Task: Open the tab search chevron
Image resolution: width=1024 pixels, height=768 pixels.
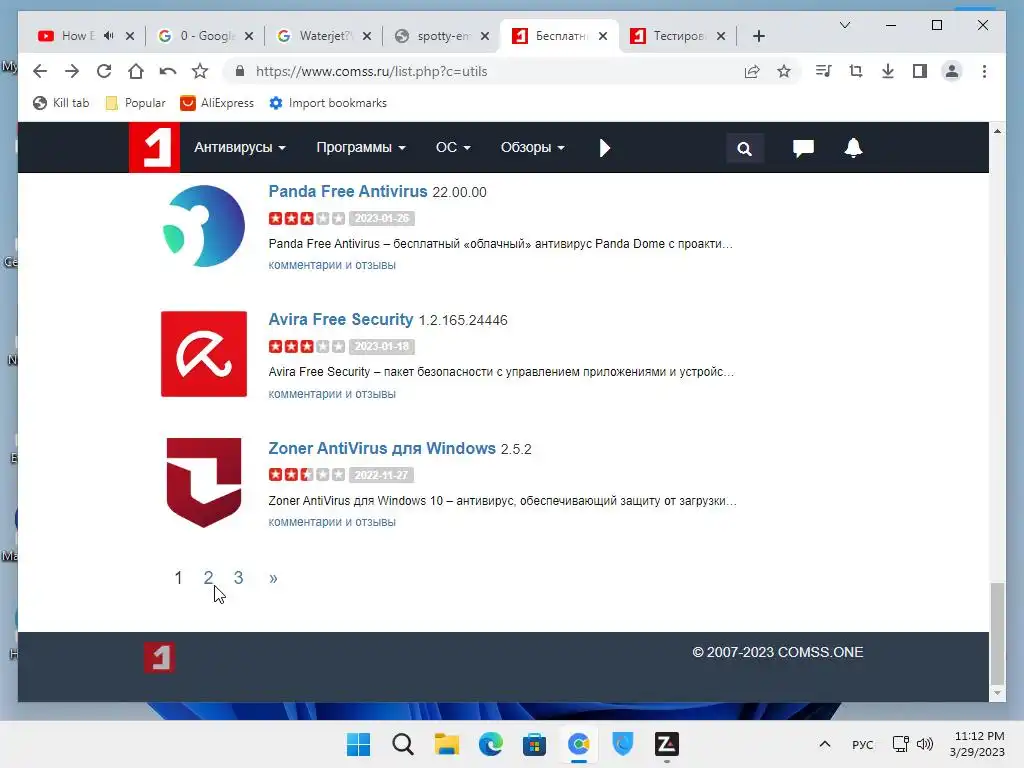Action: 844,25
